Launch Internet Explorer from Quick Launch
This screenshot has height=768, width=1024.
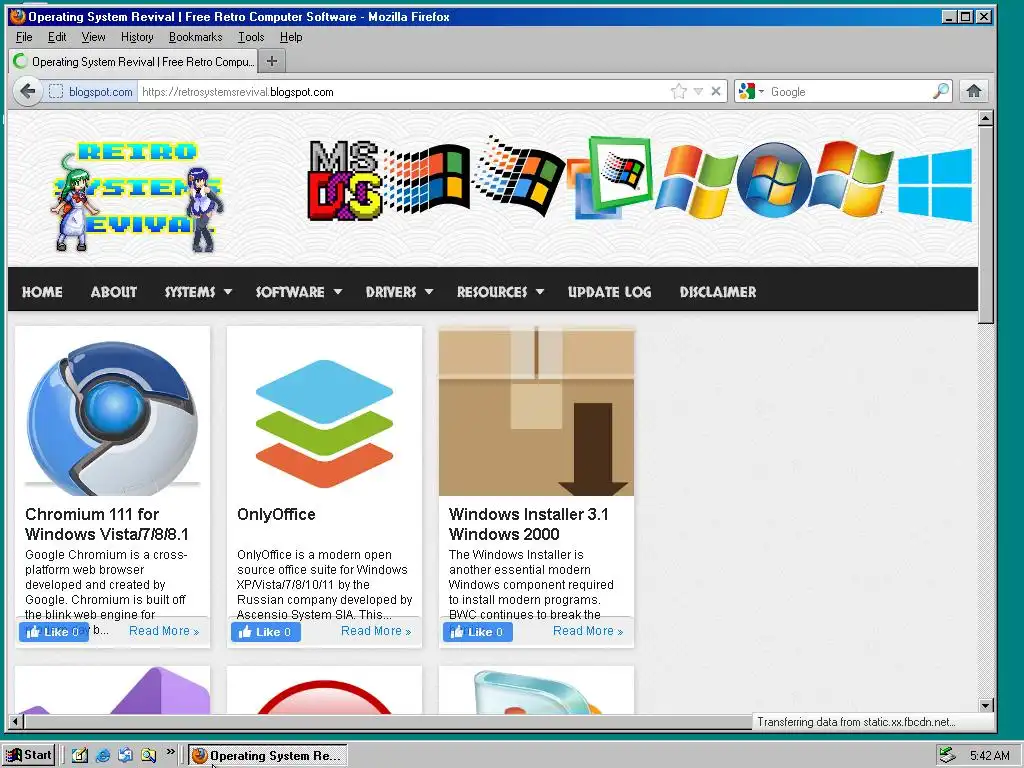pyautogui.click(x=103, y=756)
